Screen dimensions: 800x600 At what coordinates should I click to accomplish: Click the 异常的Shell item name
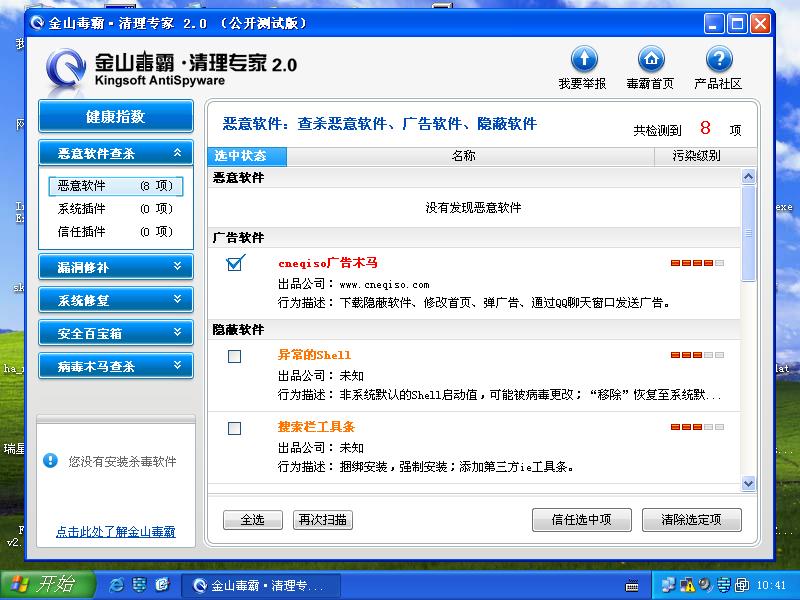coord(314,355)
